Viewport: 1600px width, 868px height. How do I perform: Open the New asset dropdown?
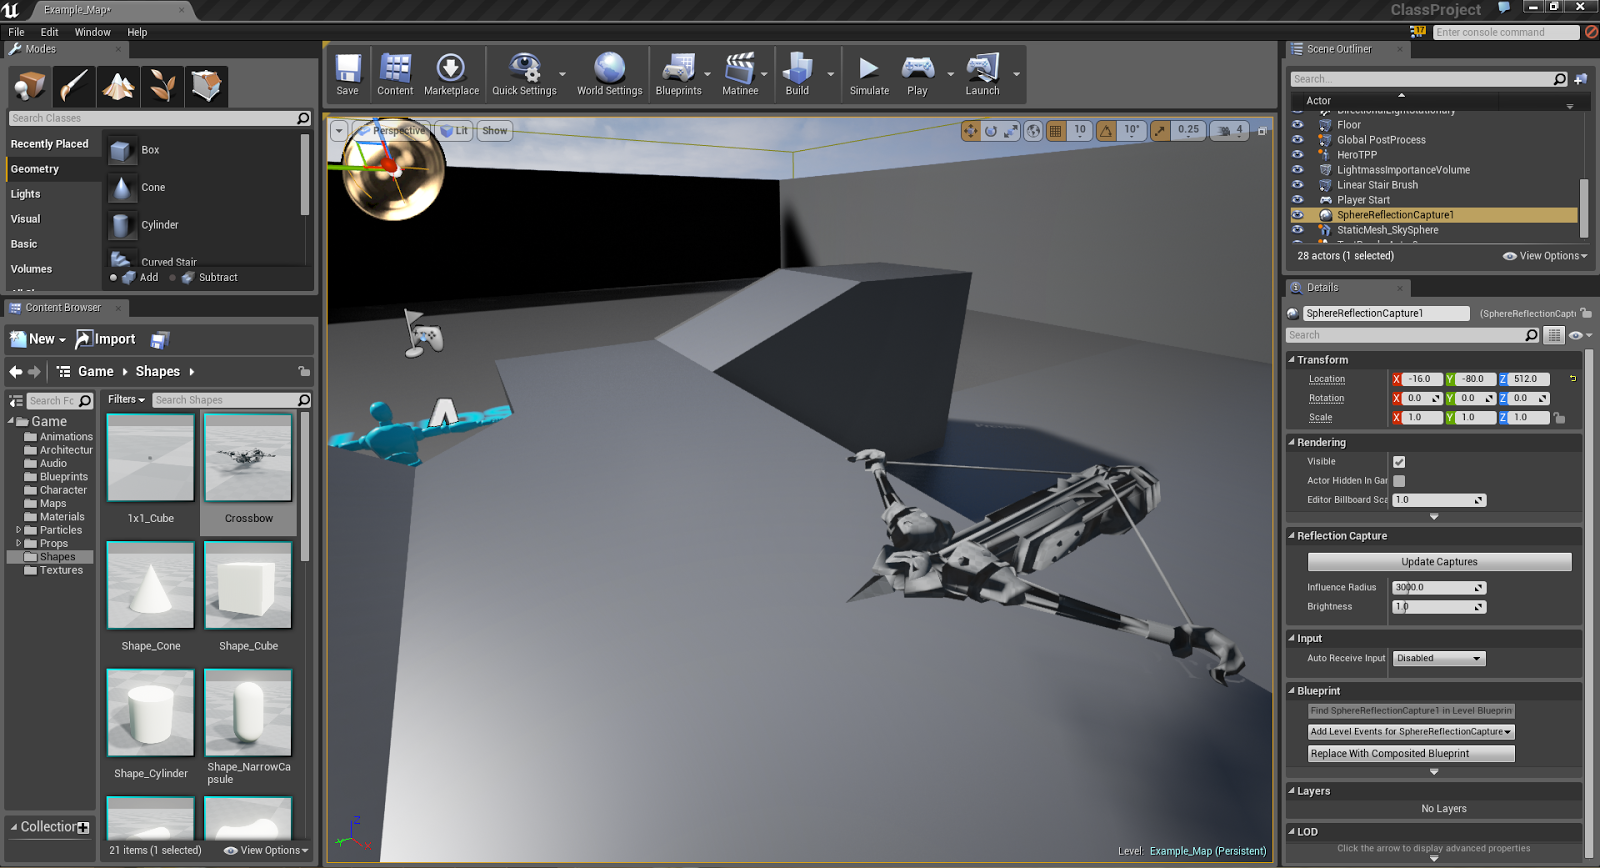coord(38,339)
